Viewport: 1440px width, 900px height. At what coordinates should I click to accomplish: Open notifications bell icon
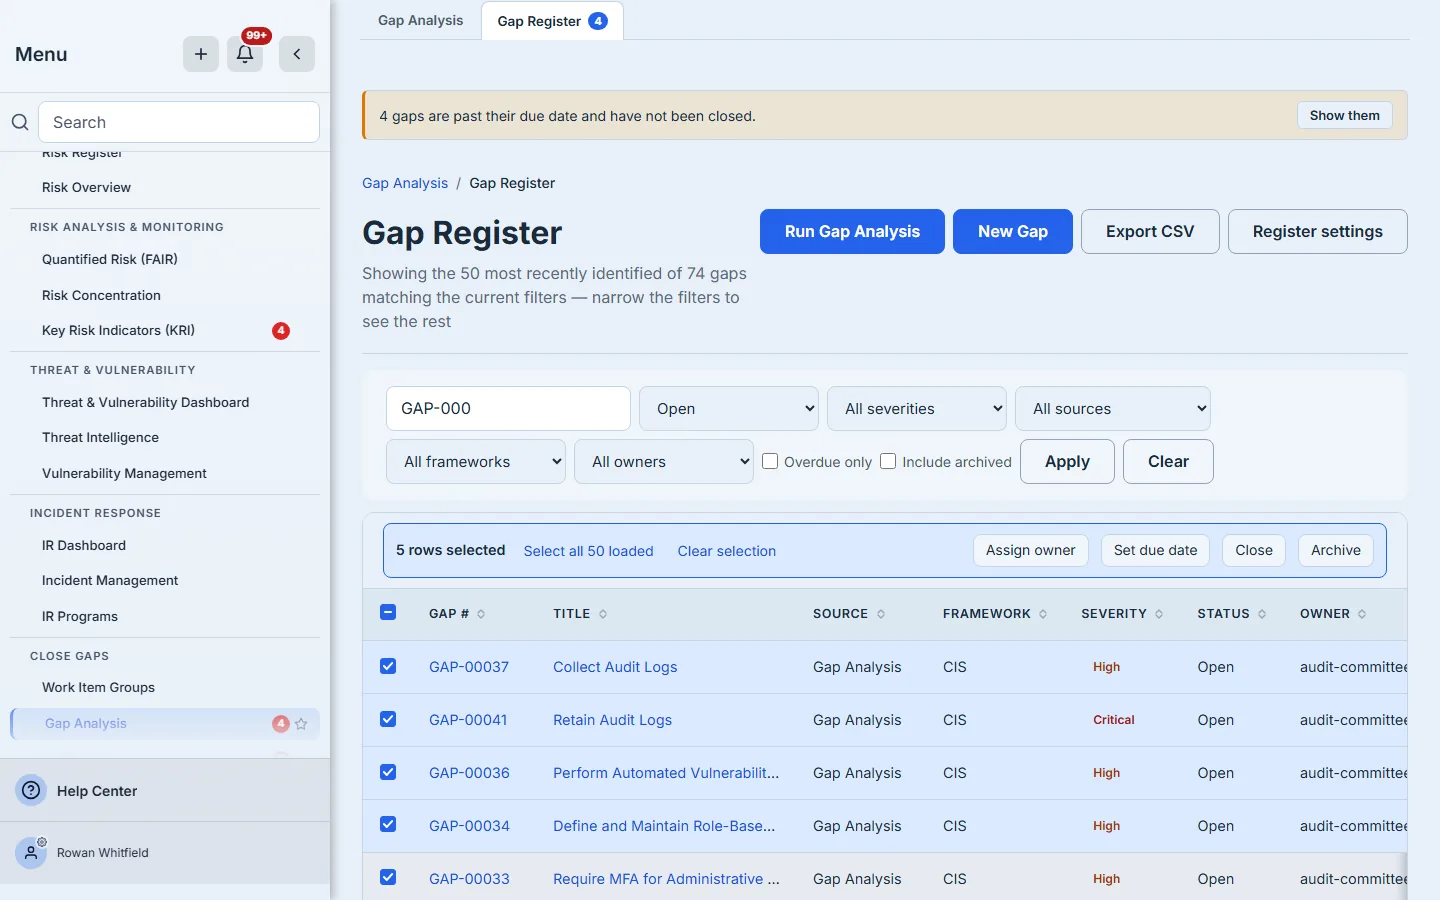pyautogui.click(x=245, y=54)
